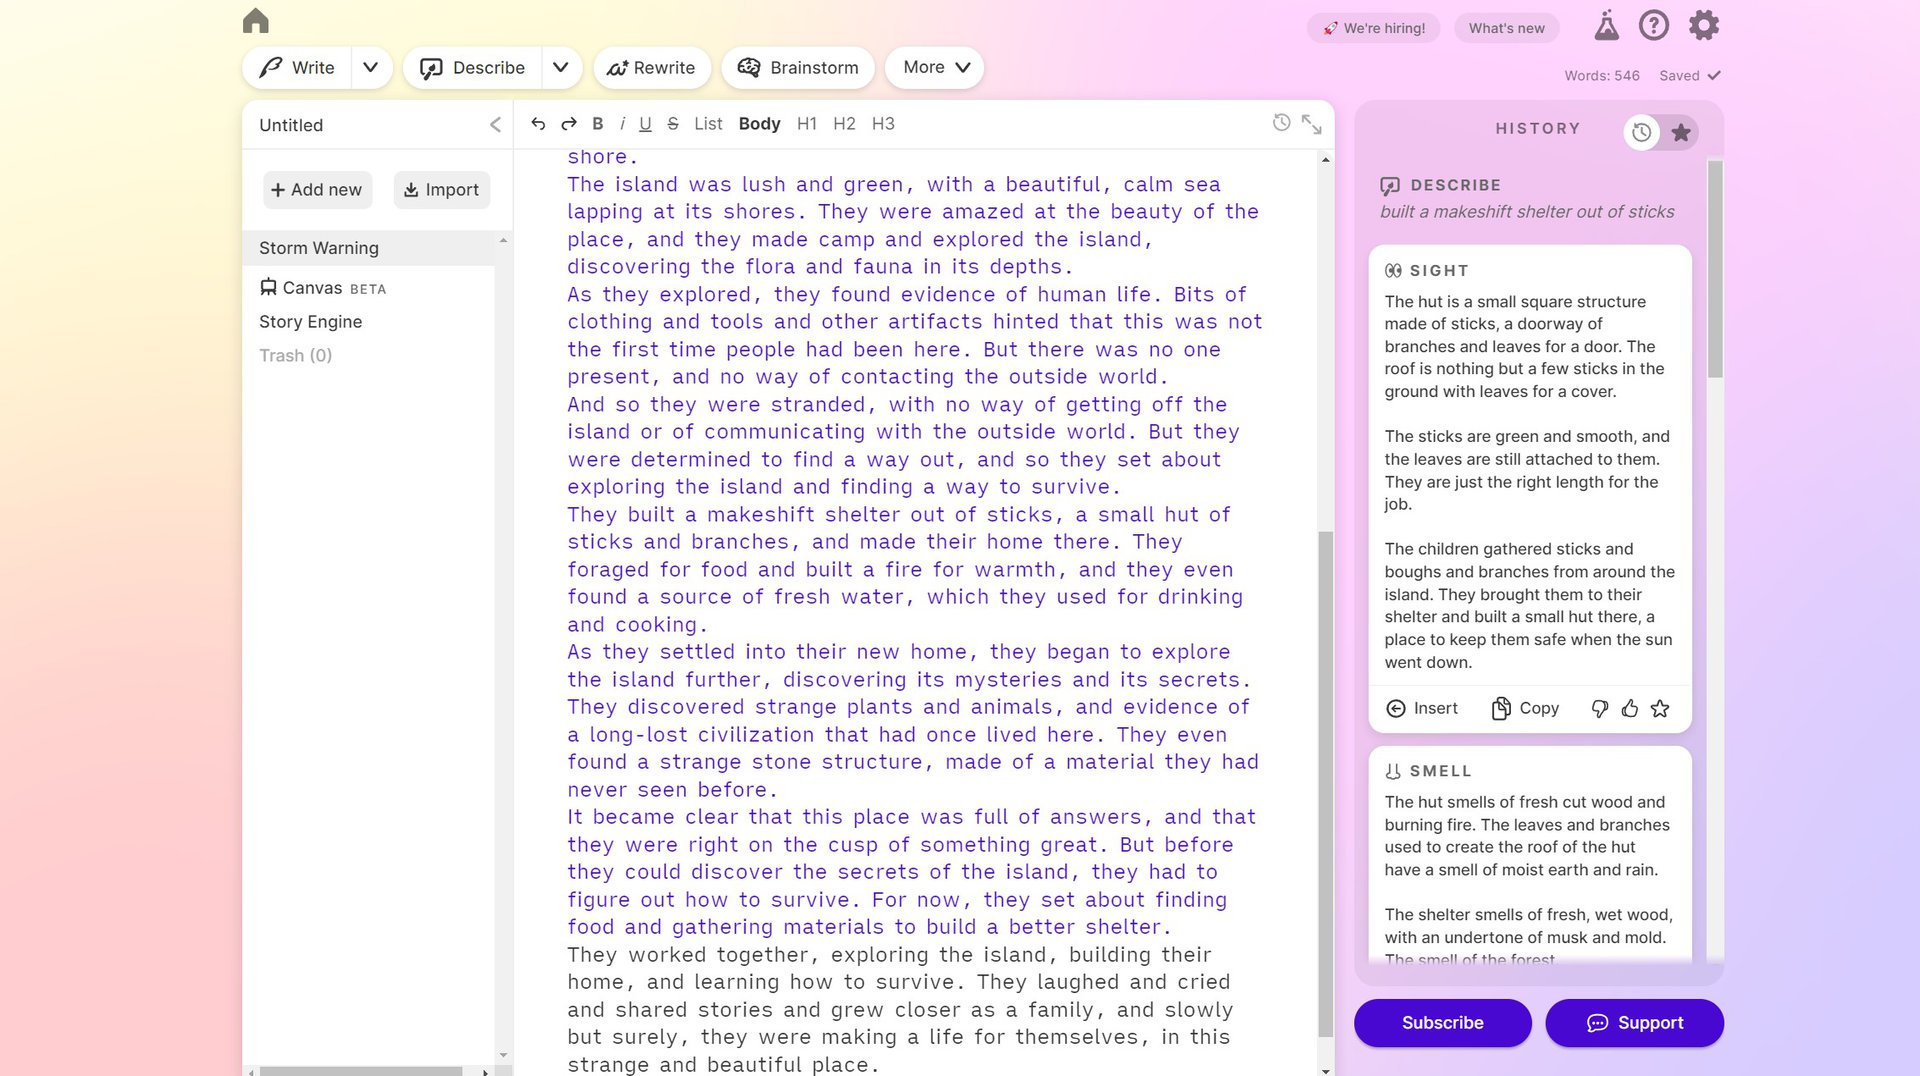Image resolution: width=1920 pixels, height=1076 pixels.
Task: Click the History panel title
Action: coord(1538,129)
